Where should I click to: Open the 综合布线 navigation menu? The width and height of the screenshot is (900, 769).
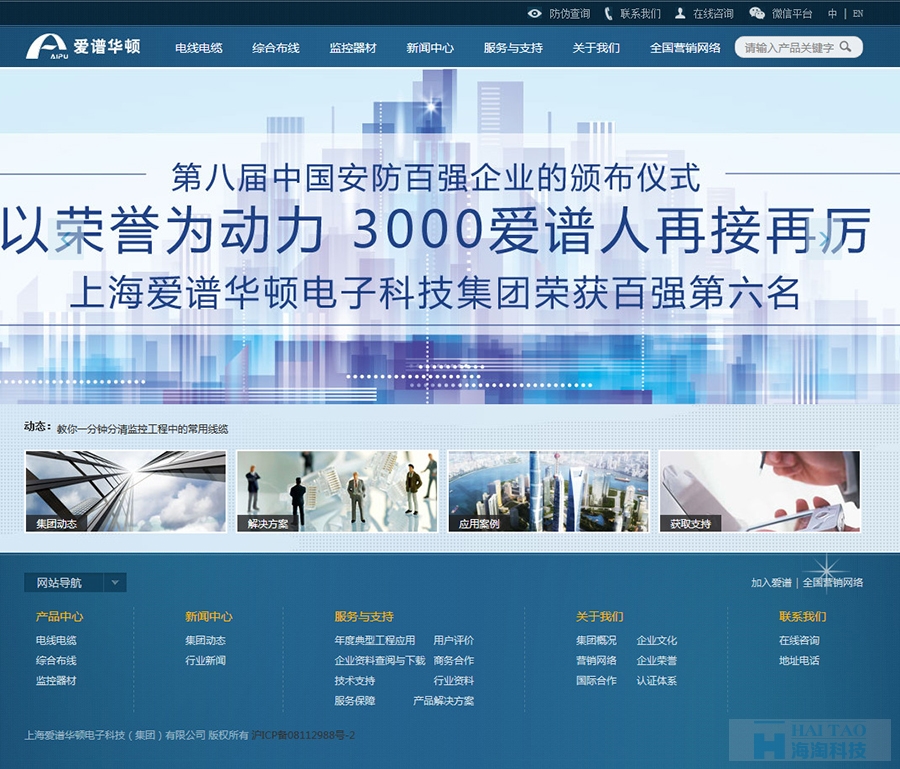tap(276, 48)
